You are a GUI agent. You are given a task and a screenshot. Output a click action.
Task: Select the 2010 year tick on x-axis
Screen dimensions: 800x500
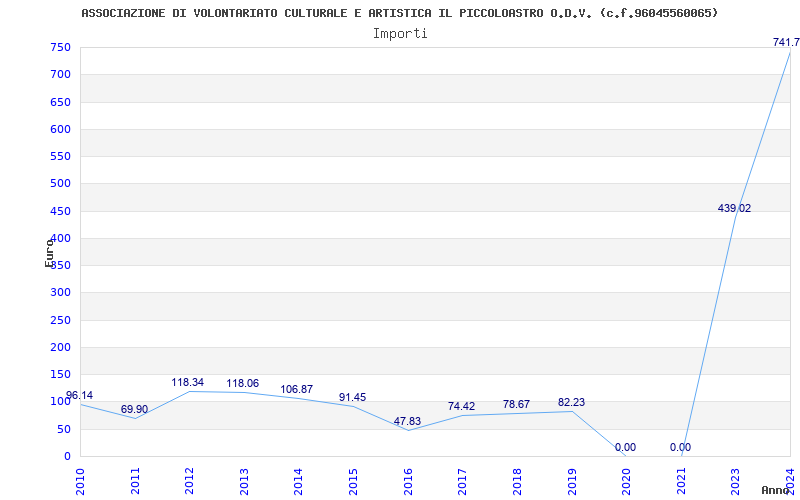click(80, 480)
